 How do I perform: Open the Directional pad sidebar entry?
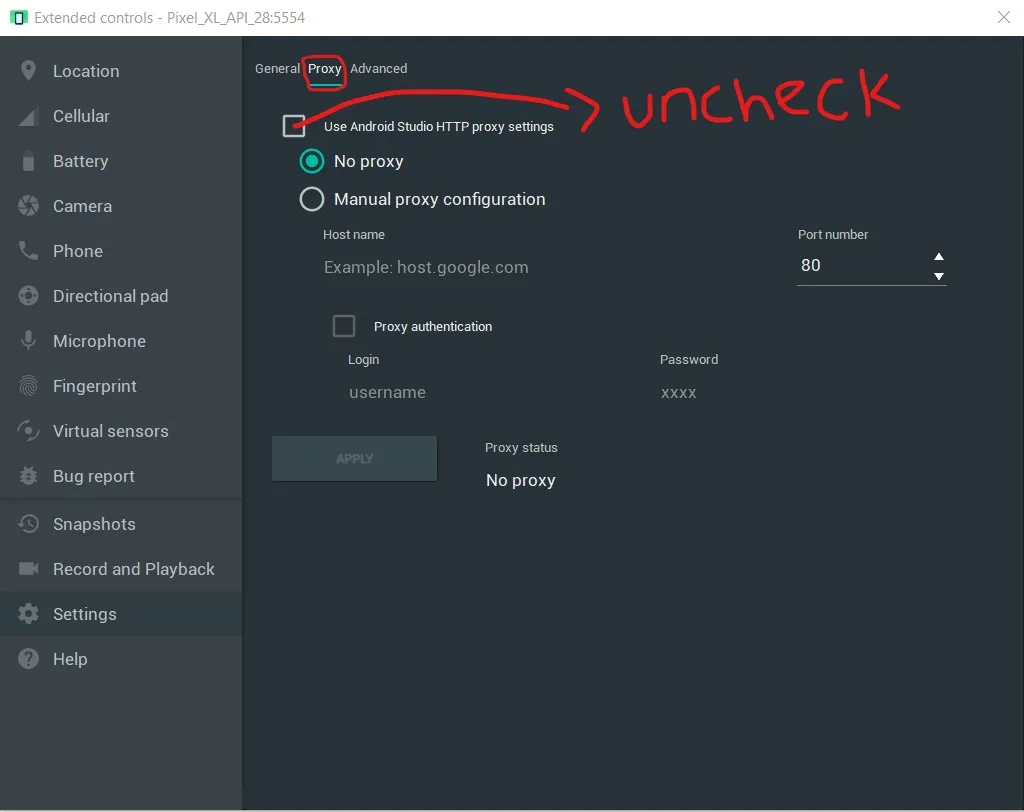pyautogui.click(x=121, y=296)
